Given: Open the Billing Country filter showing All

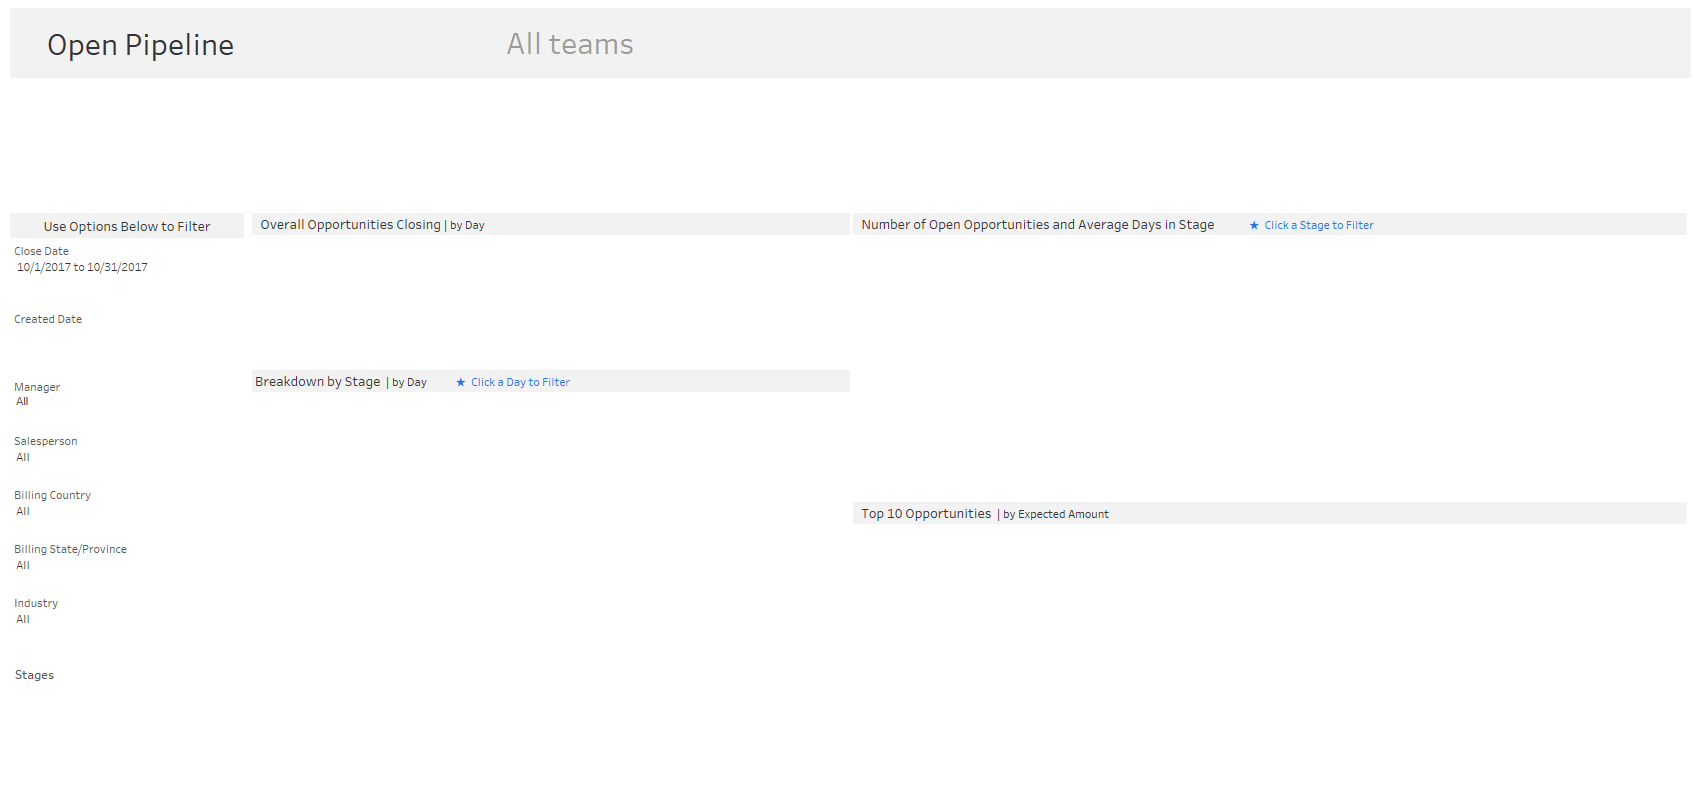Looking at the screenshot, I should (23, 511).
